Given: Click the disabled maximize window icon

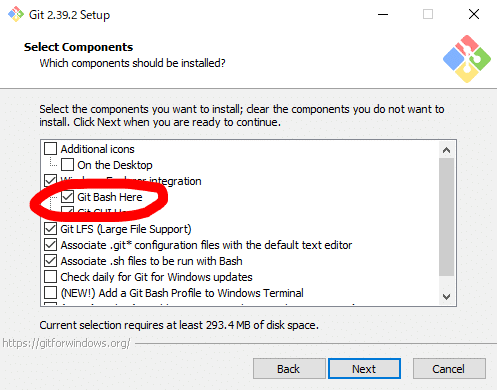Looking at the screenshot, I should pos(428,14).
